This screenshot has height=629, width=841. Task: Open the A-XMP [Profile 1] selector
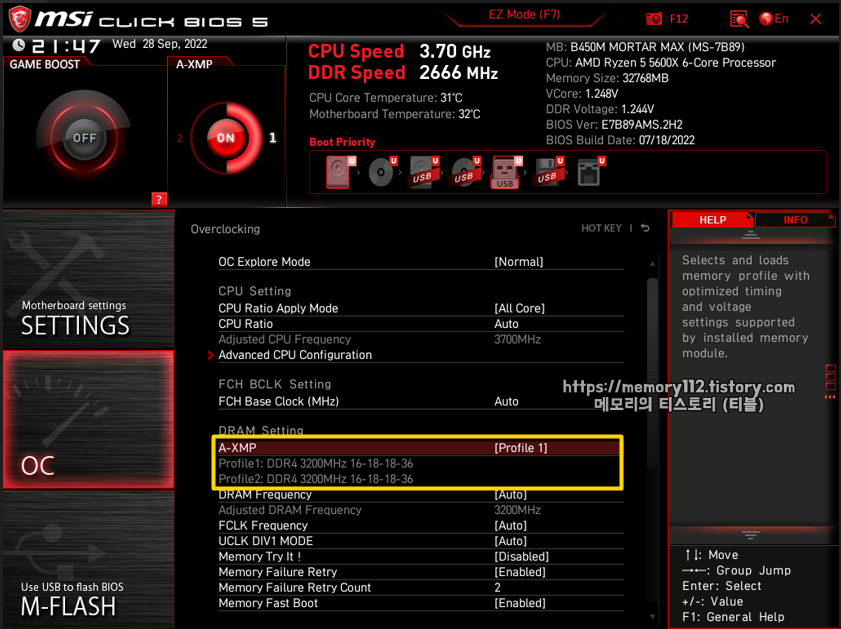click(418, 448)
